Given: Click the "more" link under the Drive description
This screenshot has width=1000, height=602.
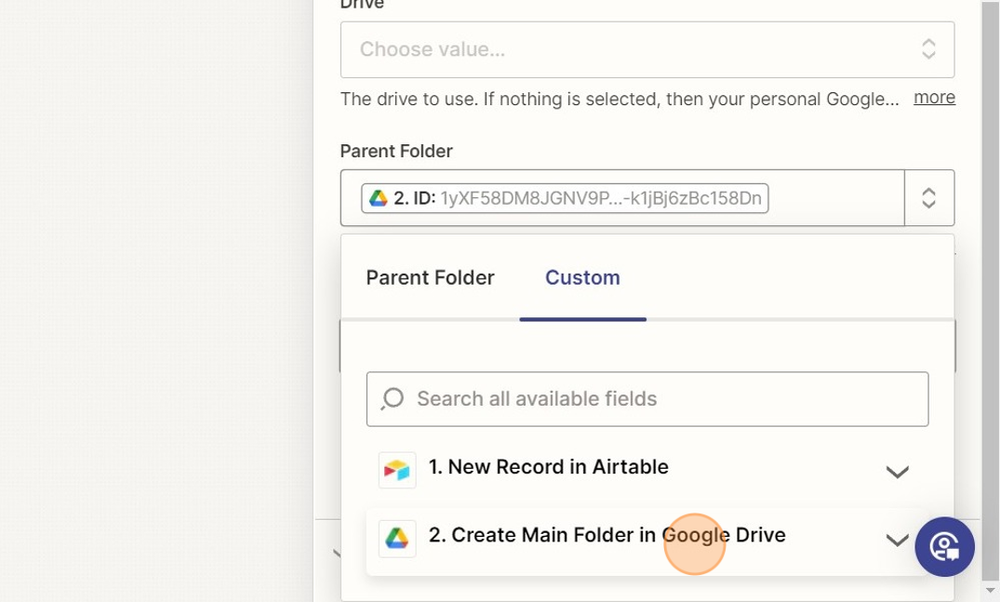Looking at the screenshot, I should (934, 97).
